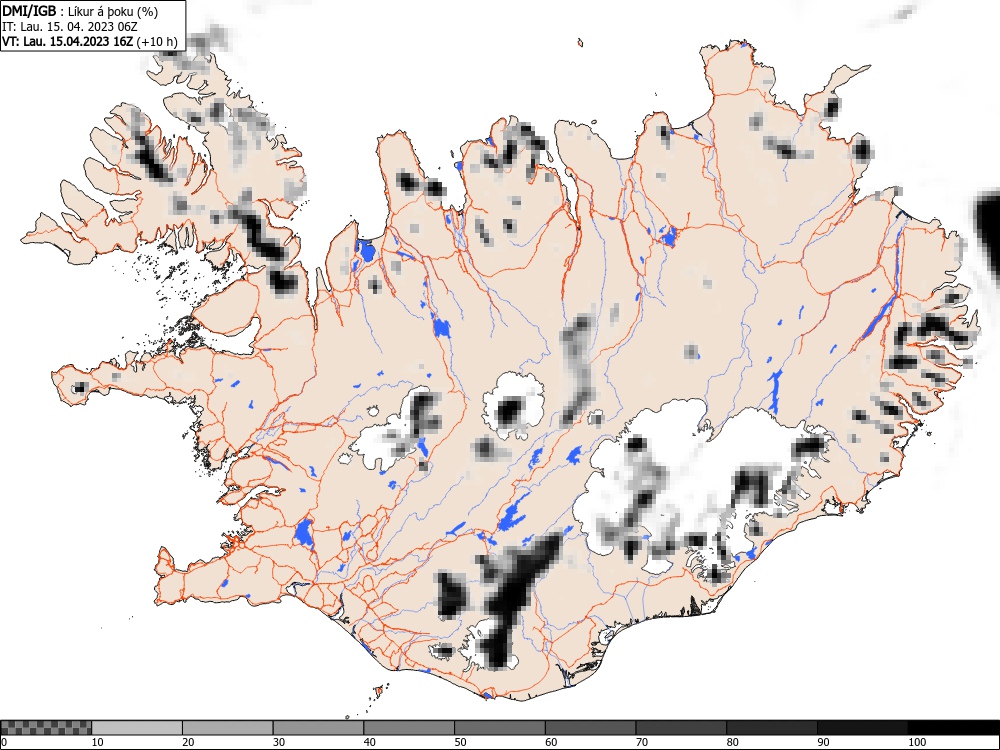
Task: Click the '40' scale label
Action: tap(370, 742)
